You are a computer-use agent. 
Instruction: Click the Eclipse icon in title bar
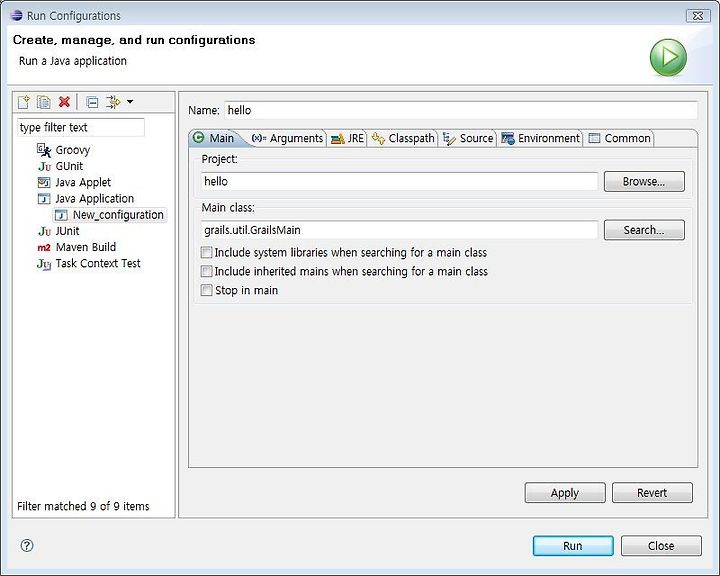point(17,15)
